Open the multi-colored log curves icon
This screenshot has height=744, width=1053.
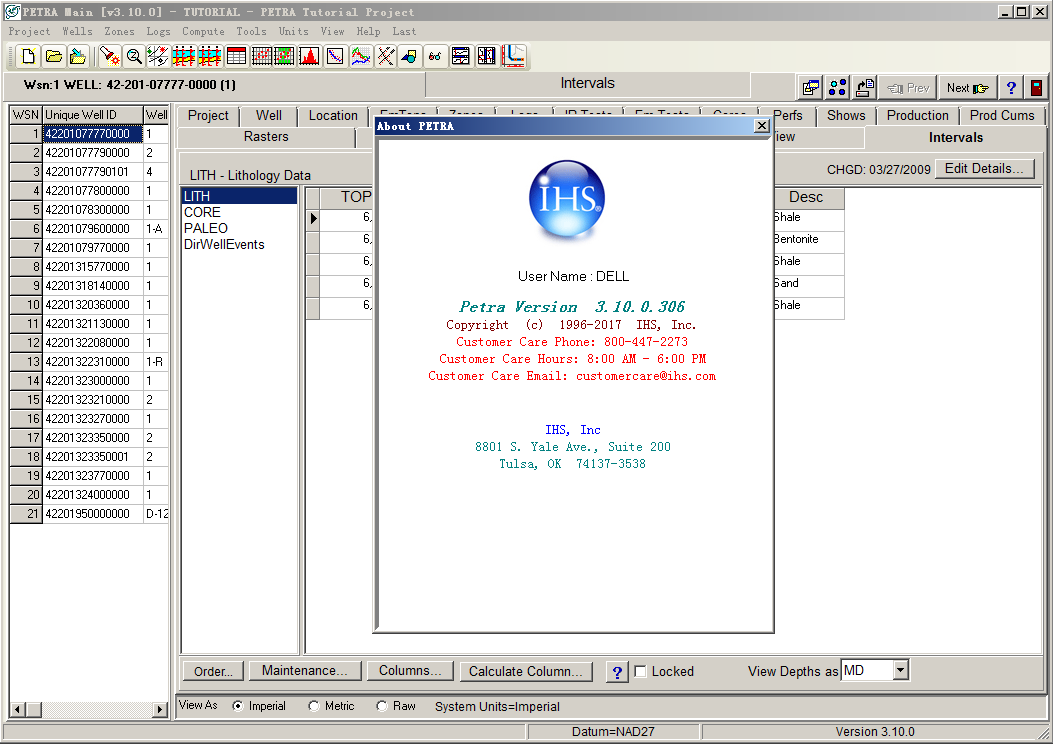click(361, 56)
